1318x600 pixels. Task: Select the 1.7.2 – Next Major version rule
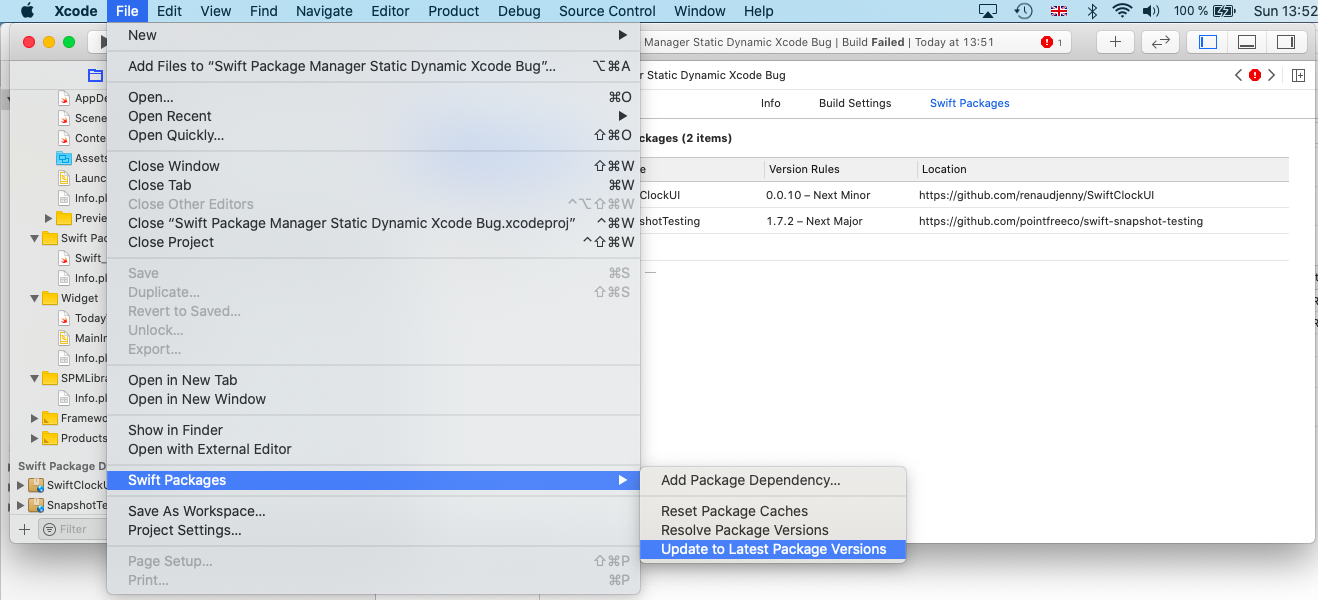click(815, 221)
